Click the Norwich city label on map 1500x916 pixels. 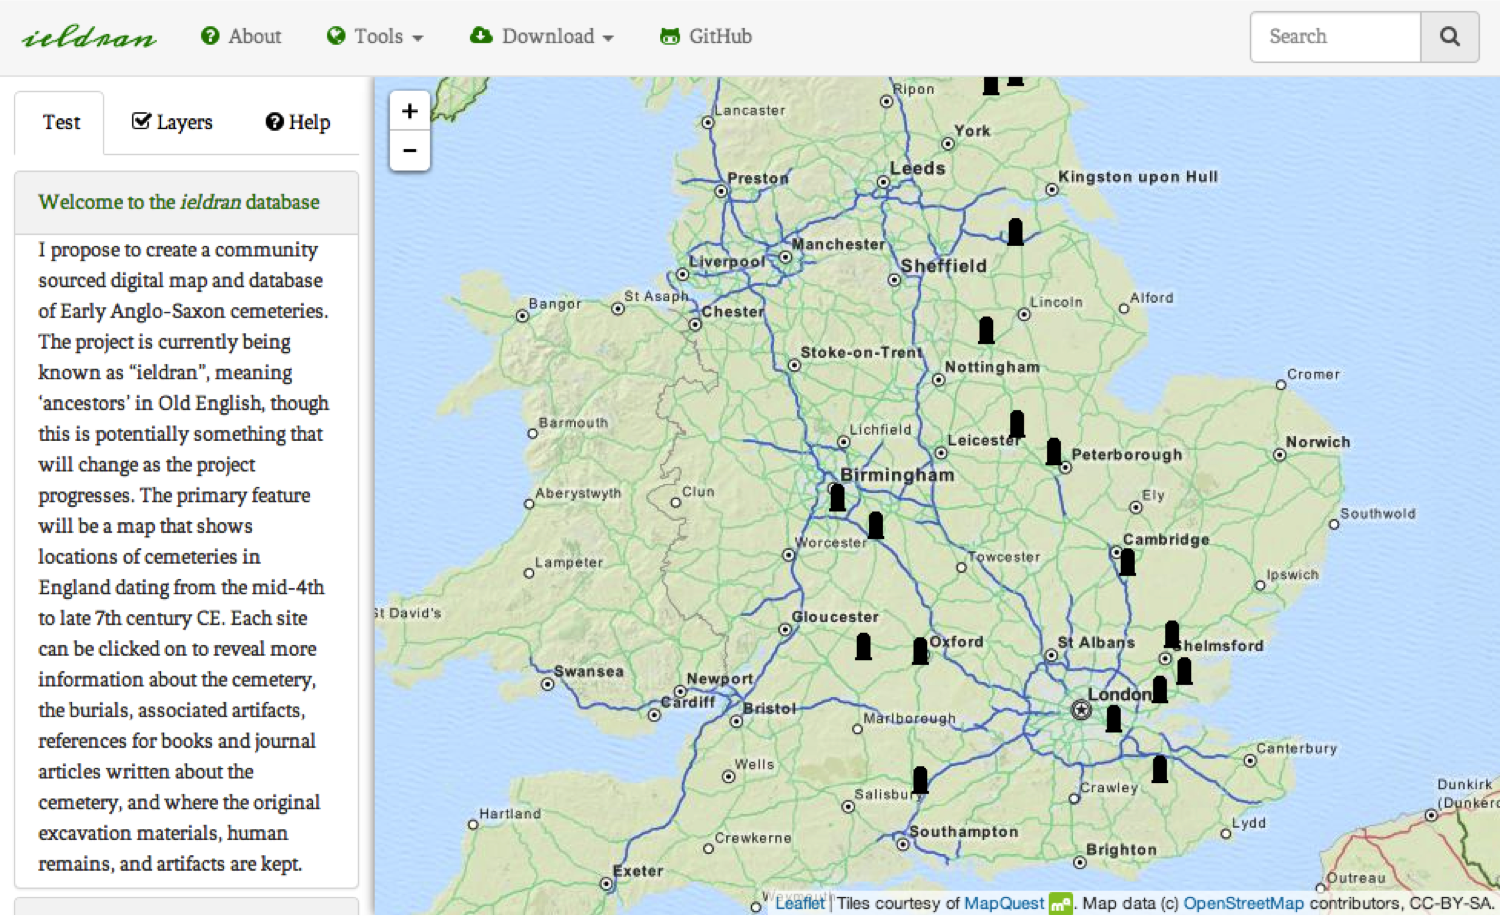(x=1318, y=442)
